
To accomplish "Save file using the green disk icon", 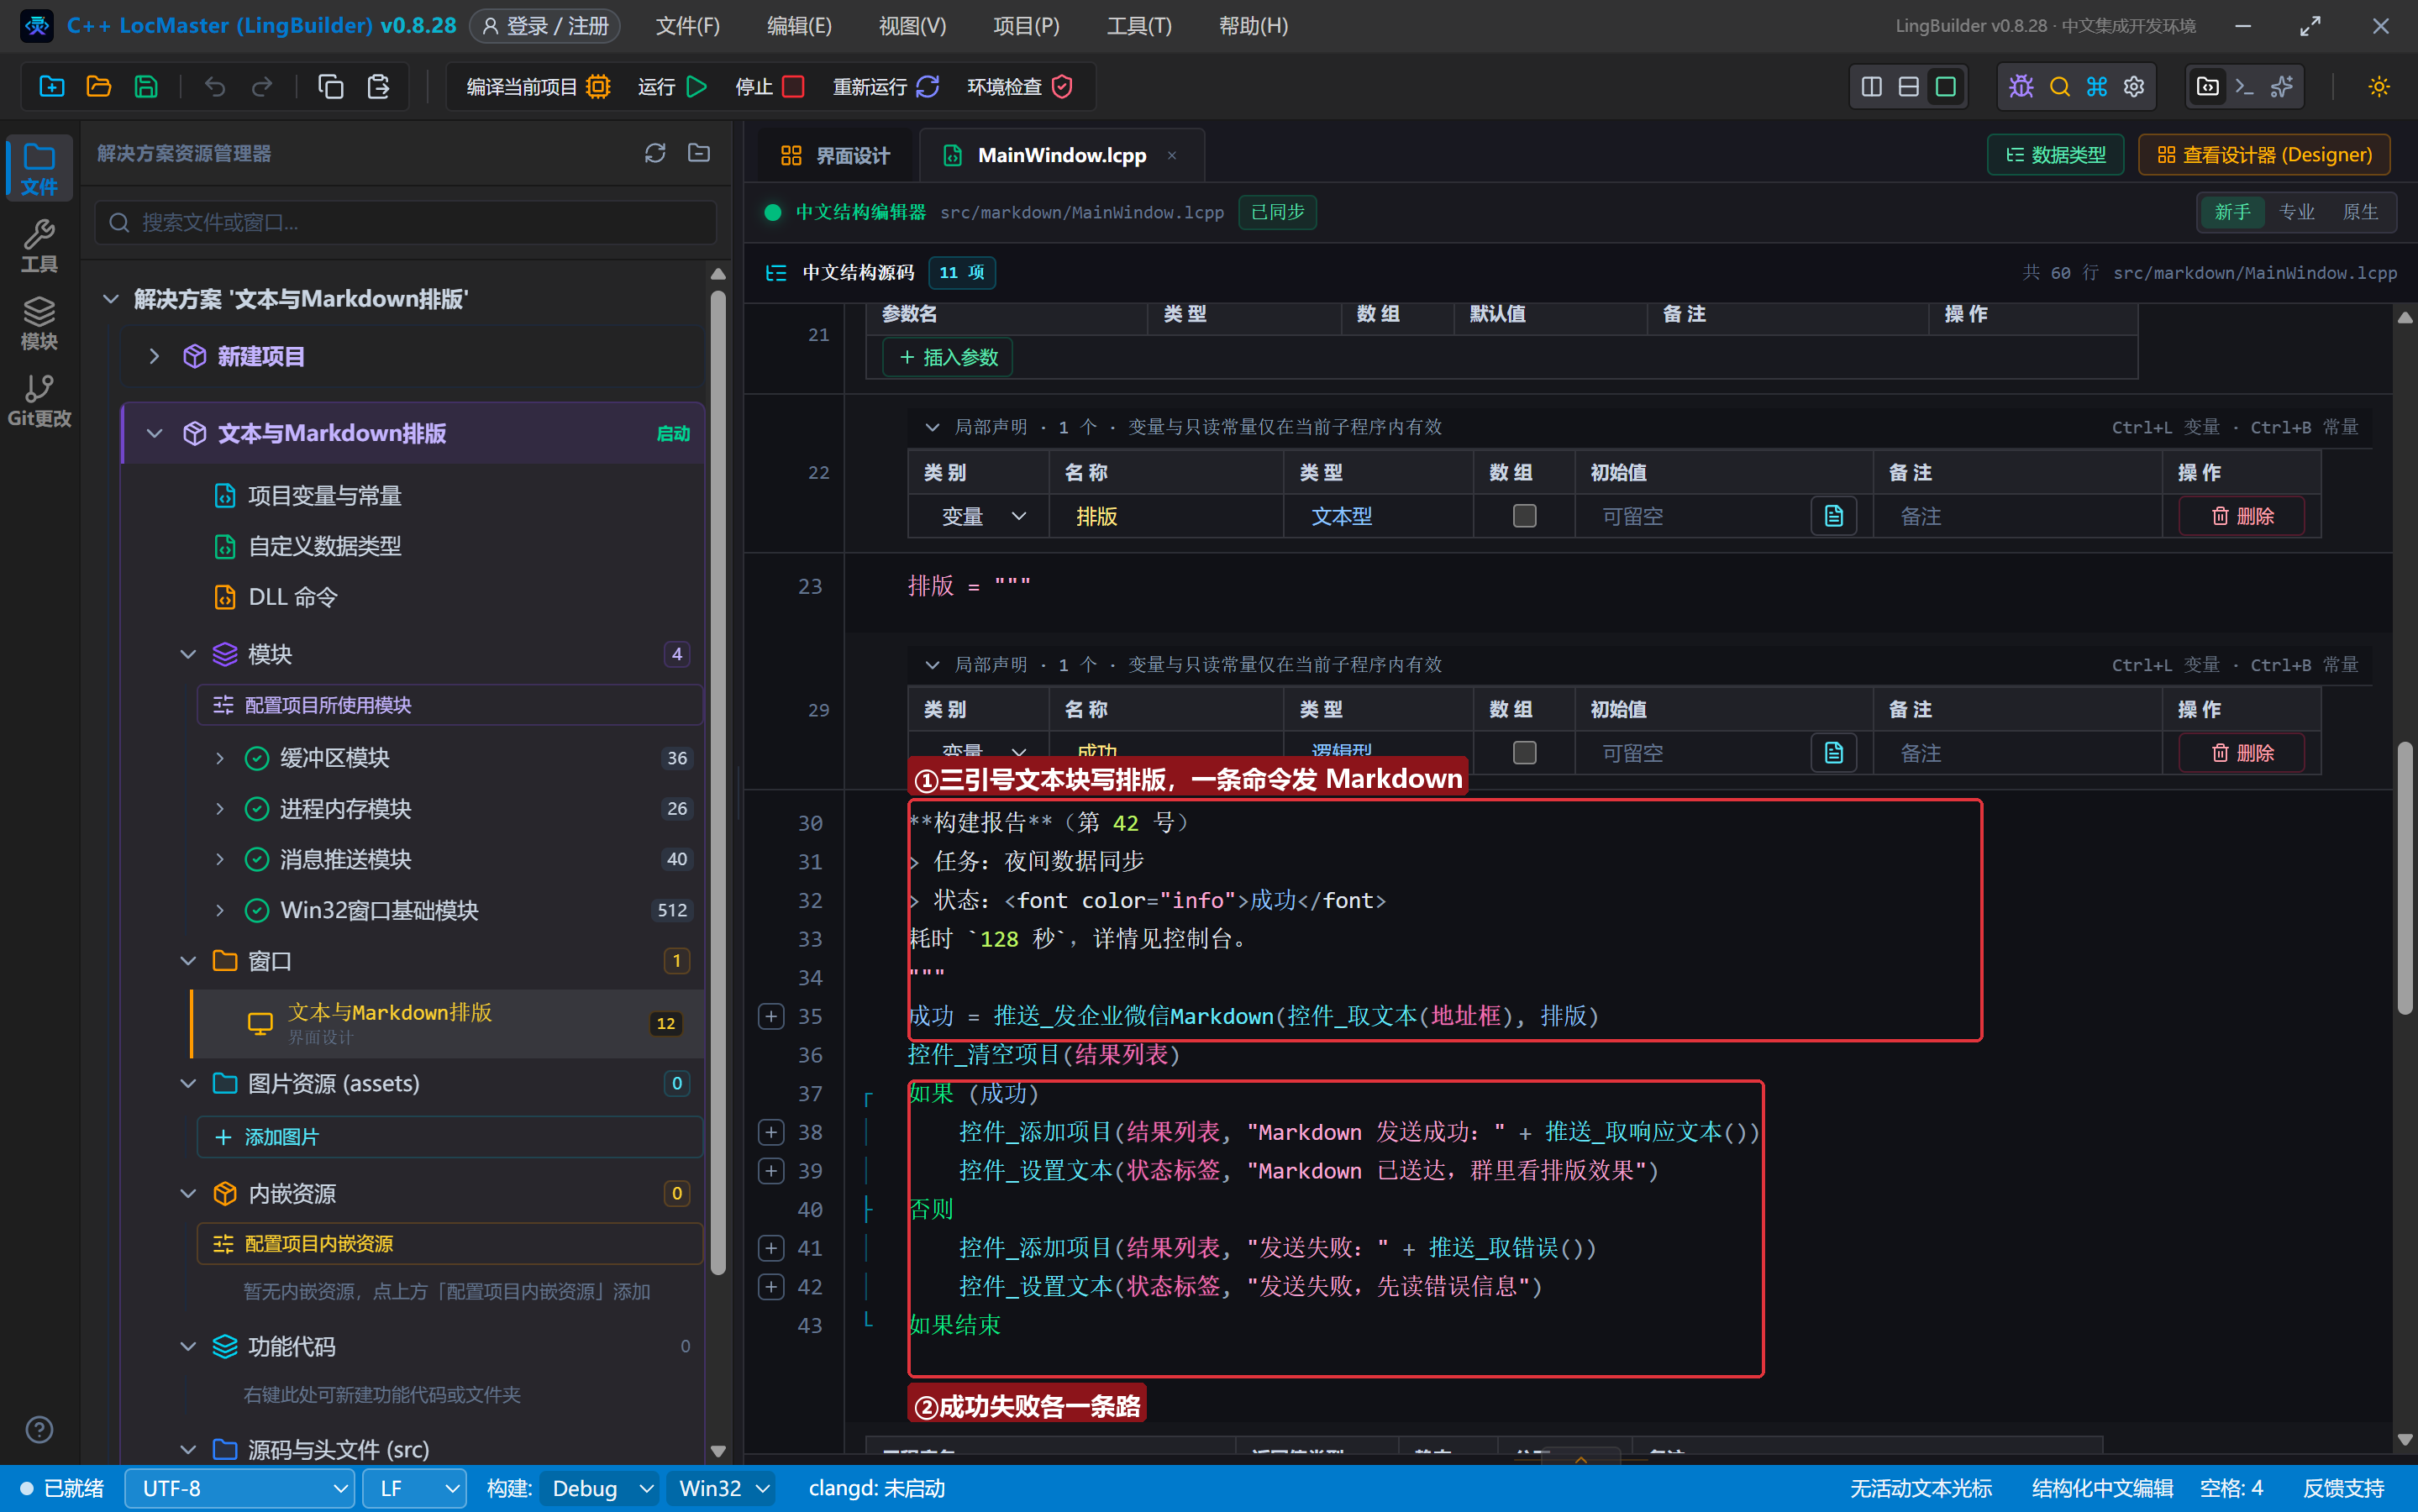I will coord(146,87).
